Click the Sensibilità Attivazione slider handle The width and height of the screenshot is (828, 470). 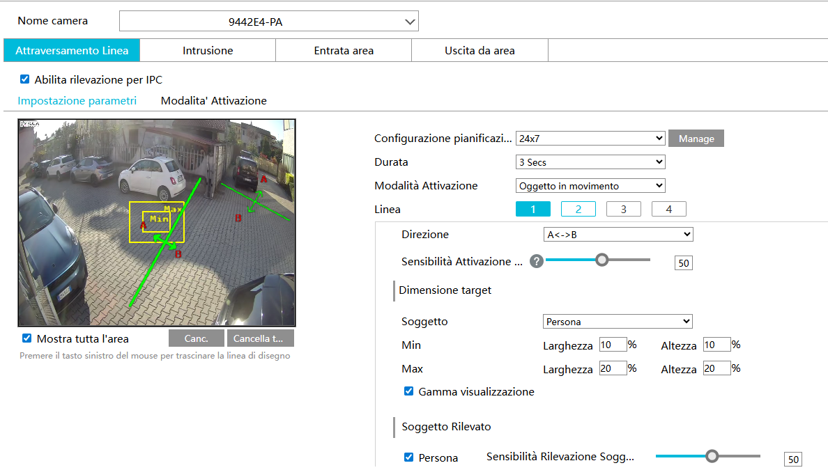tap(602, 260)
